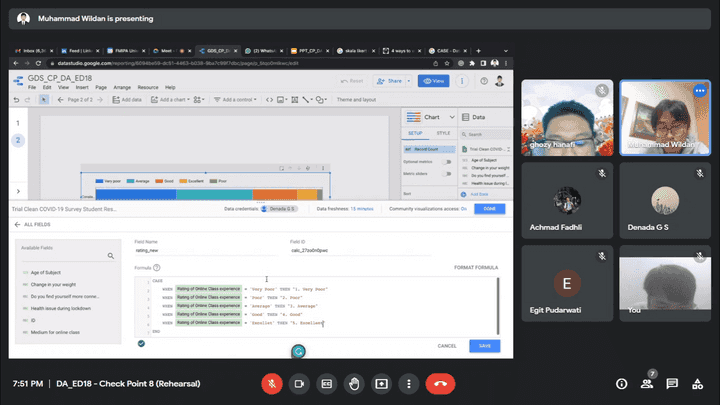Go back via ALL FIELDS arrow
The width and height of the screenshot is (720, 405).
(x=18, y=225)
